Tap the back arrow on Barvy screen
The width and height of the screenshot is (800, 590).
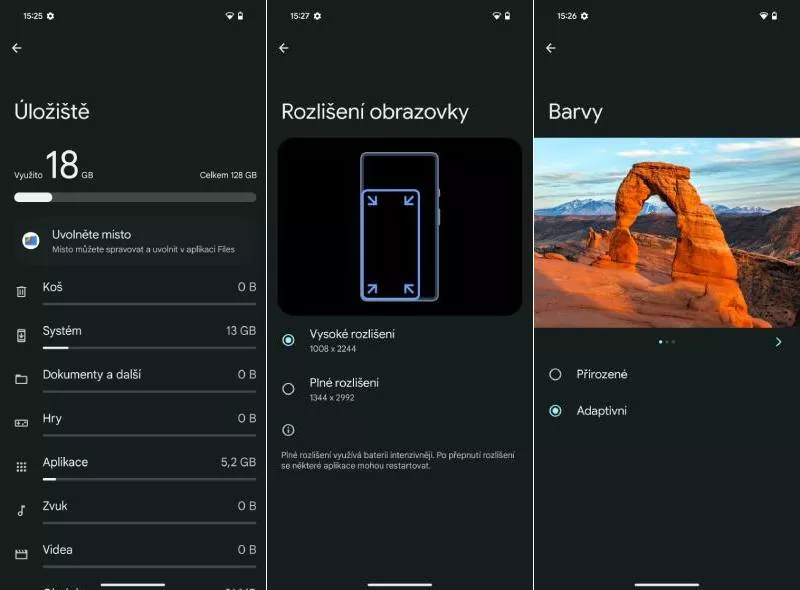pos(551,48)
